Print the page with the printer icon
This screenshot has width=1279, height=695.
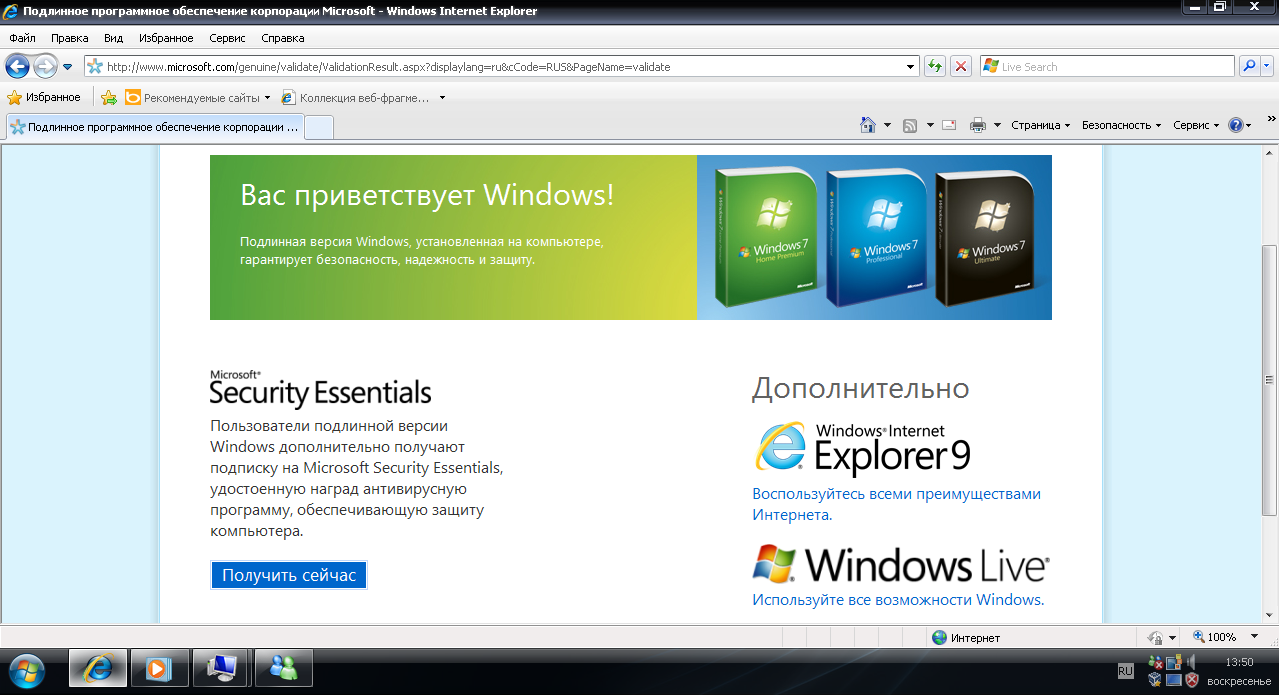point(977,125)
